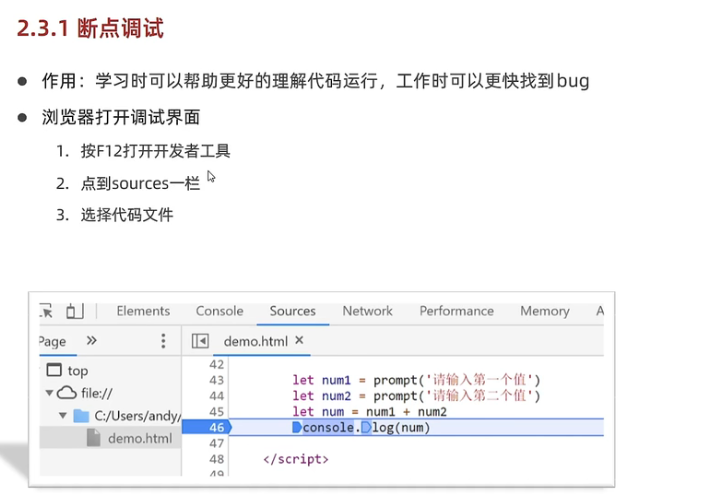Collapse the file:// tree node arrow

point(49,393)
